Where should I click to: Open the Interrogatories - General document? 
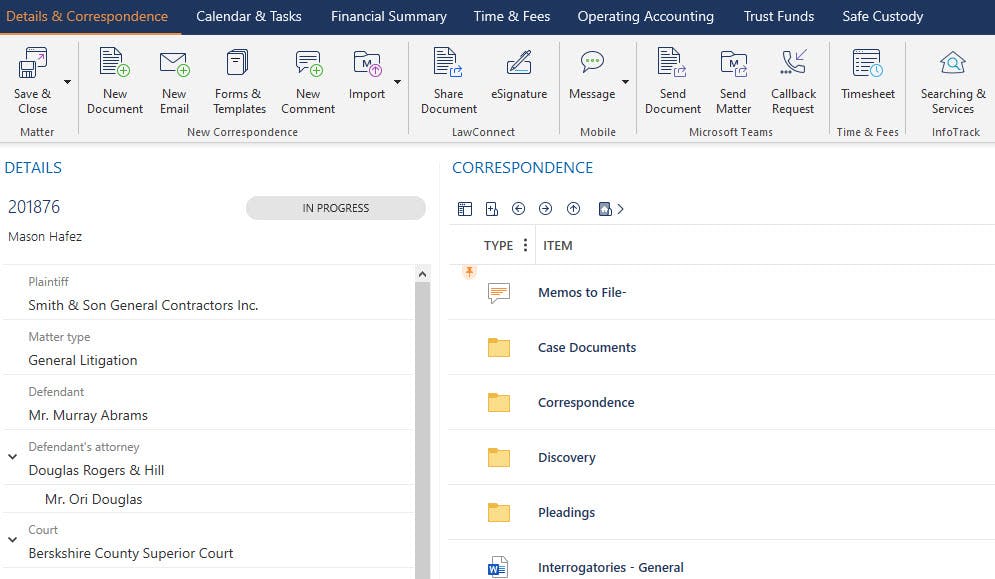610,567
